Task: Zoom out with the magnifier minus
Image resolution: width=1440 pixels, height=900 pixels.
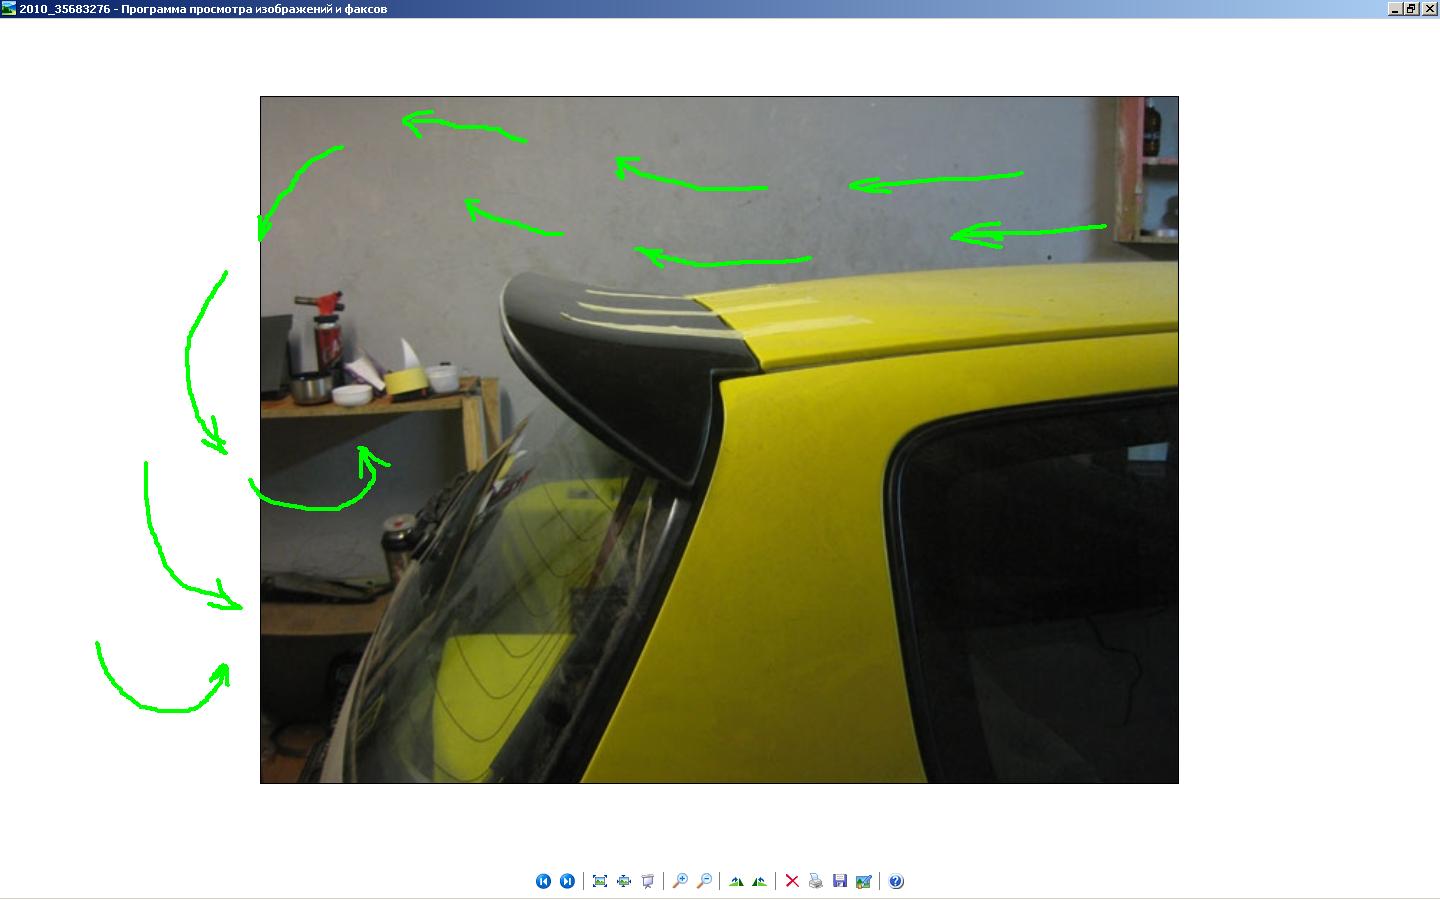Action: coord(704,881)
